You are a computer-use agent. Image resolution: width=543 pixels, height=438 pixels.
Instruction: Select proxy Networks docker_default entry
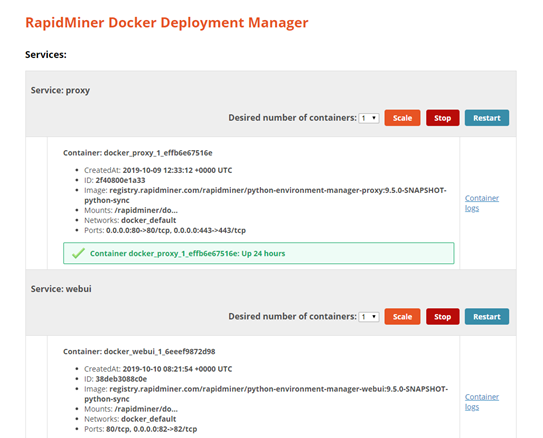130,221
